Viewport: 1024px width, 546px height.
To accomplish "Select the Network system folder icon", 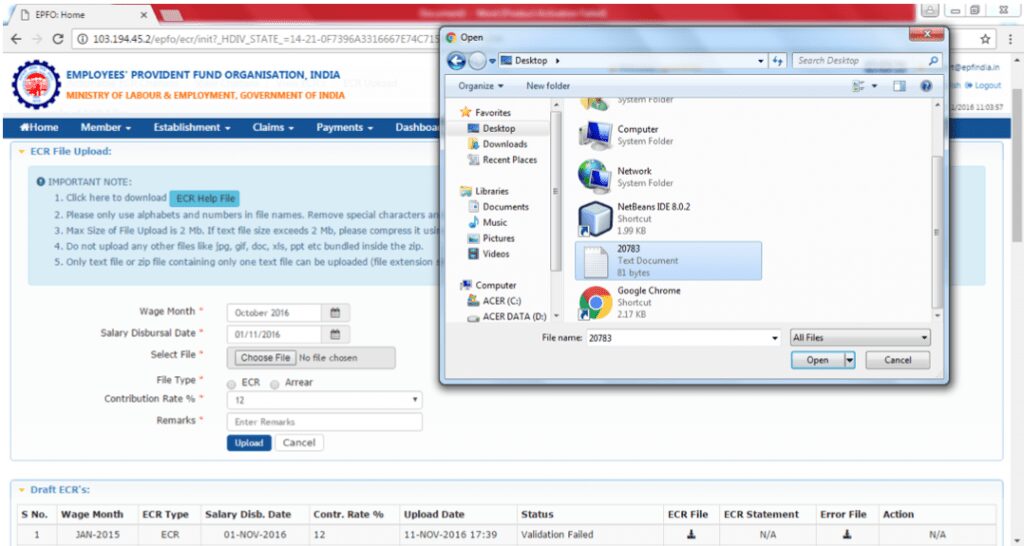I will coord(594,176).
